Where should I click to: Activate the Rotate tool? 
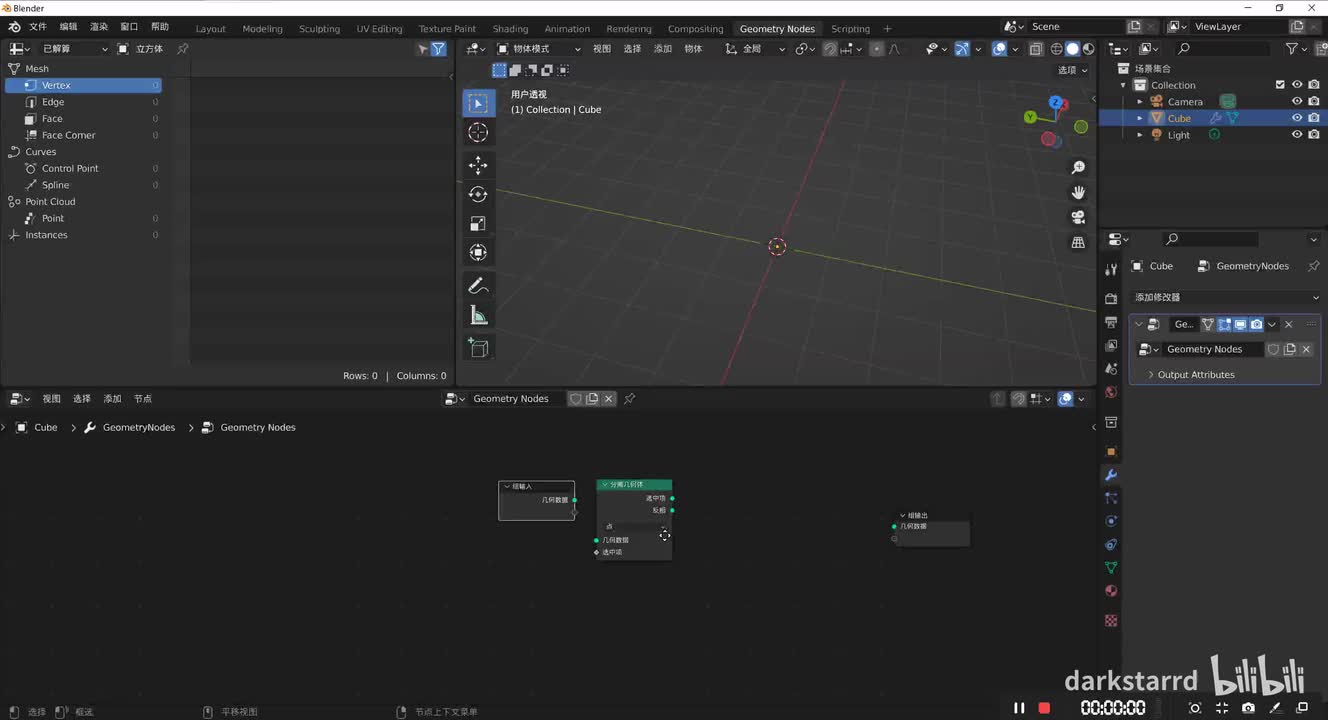point(478,195)
